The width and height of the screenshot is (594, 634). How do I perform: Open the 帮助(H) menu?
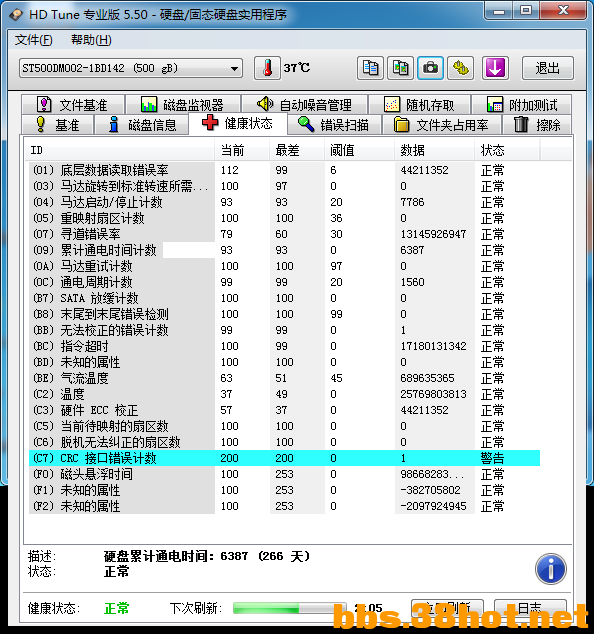tap(91, 40)
